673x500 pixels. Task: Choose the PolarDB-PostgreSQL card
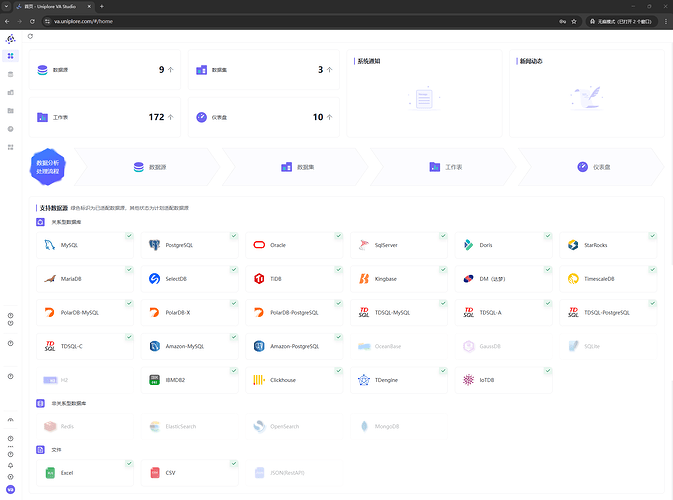294,312
